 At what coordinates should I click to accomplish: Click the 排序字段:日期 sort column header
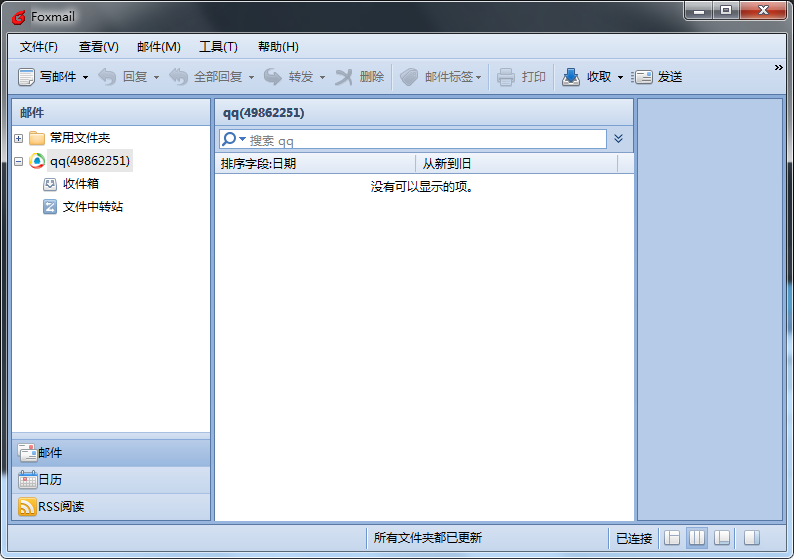point(314,164)
